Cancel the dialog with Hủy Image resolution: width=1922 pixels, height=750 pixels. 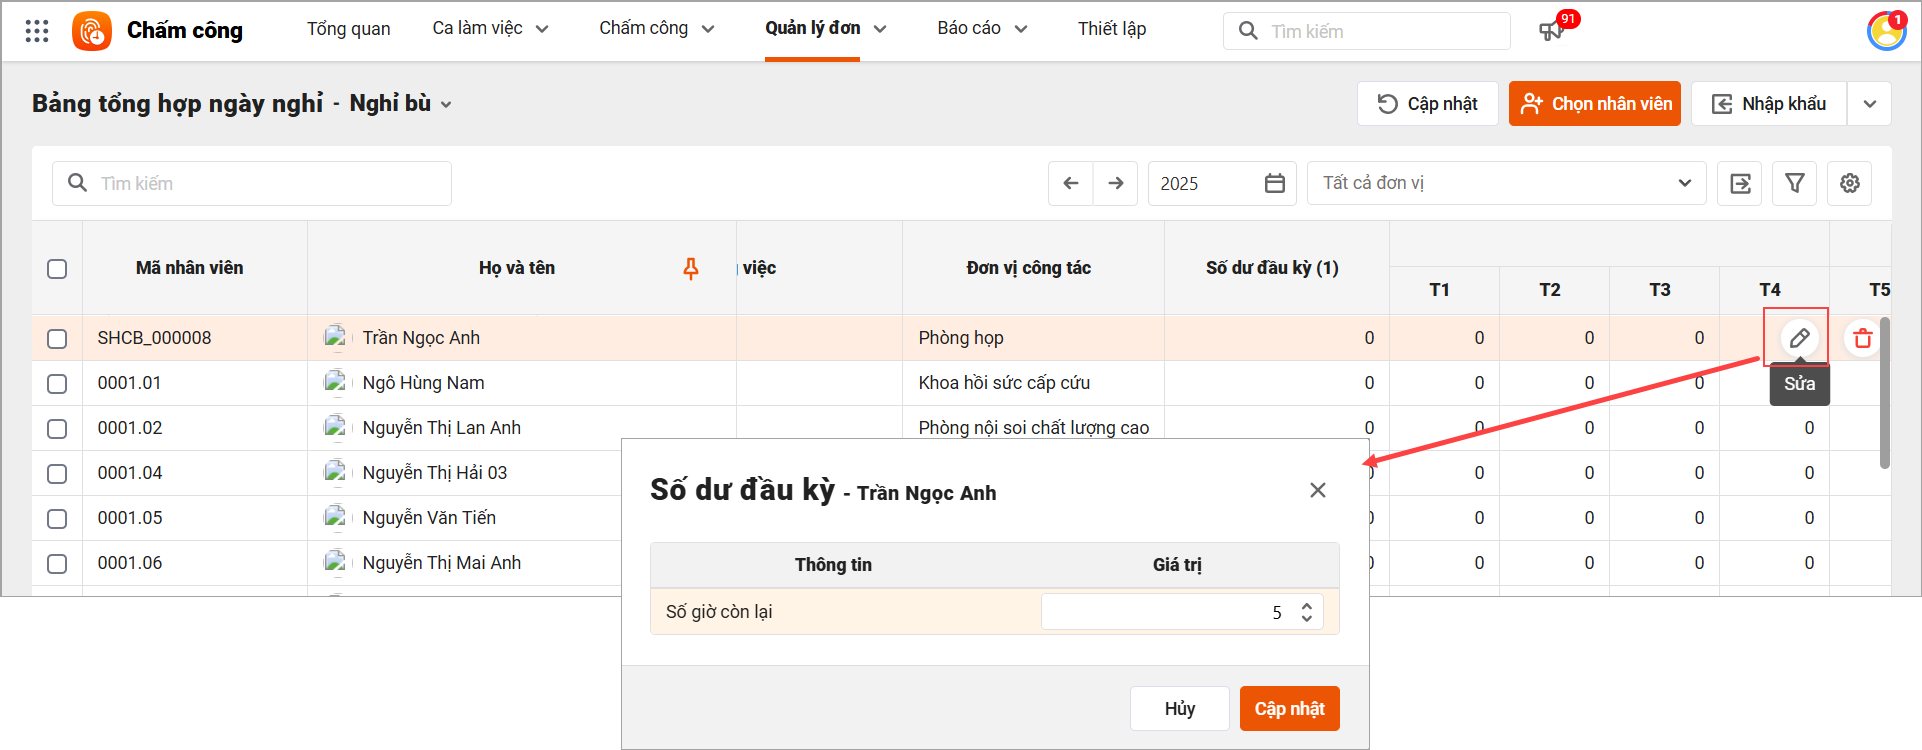click(x=1180, y=708)
